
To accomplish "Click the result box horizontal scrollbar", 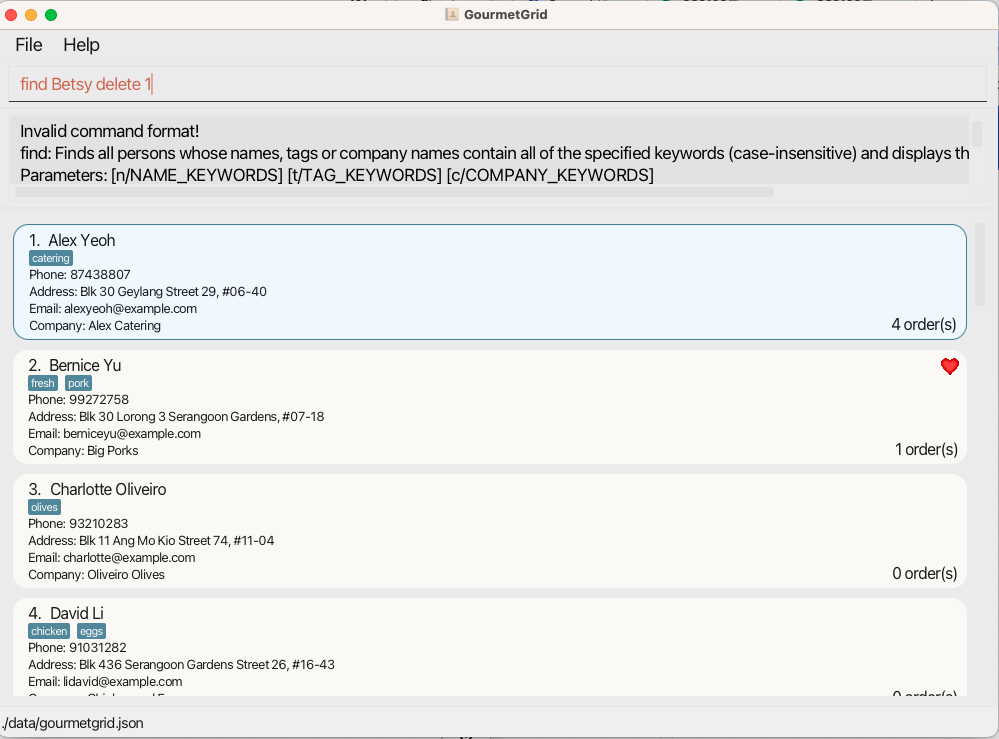I will click(394, 192).
